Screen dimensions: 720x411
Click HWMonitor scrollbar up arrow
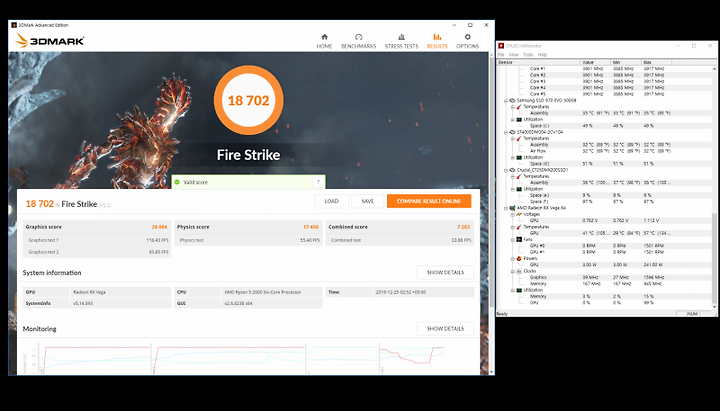[714, 68]
